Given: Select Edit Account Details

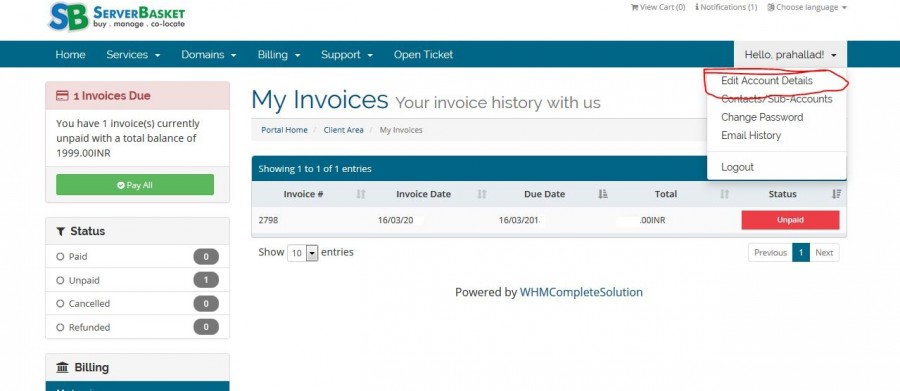Looking at the screenshot, I should coord(767,81).
